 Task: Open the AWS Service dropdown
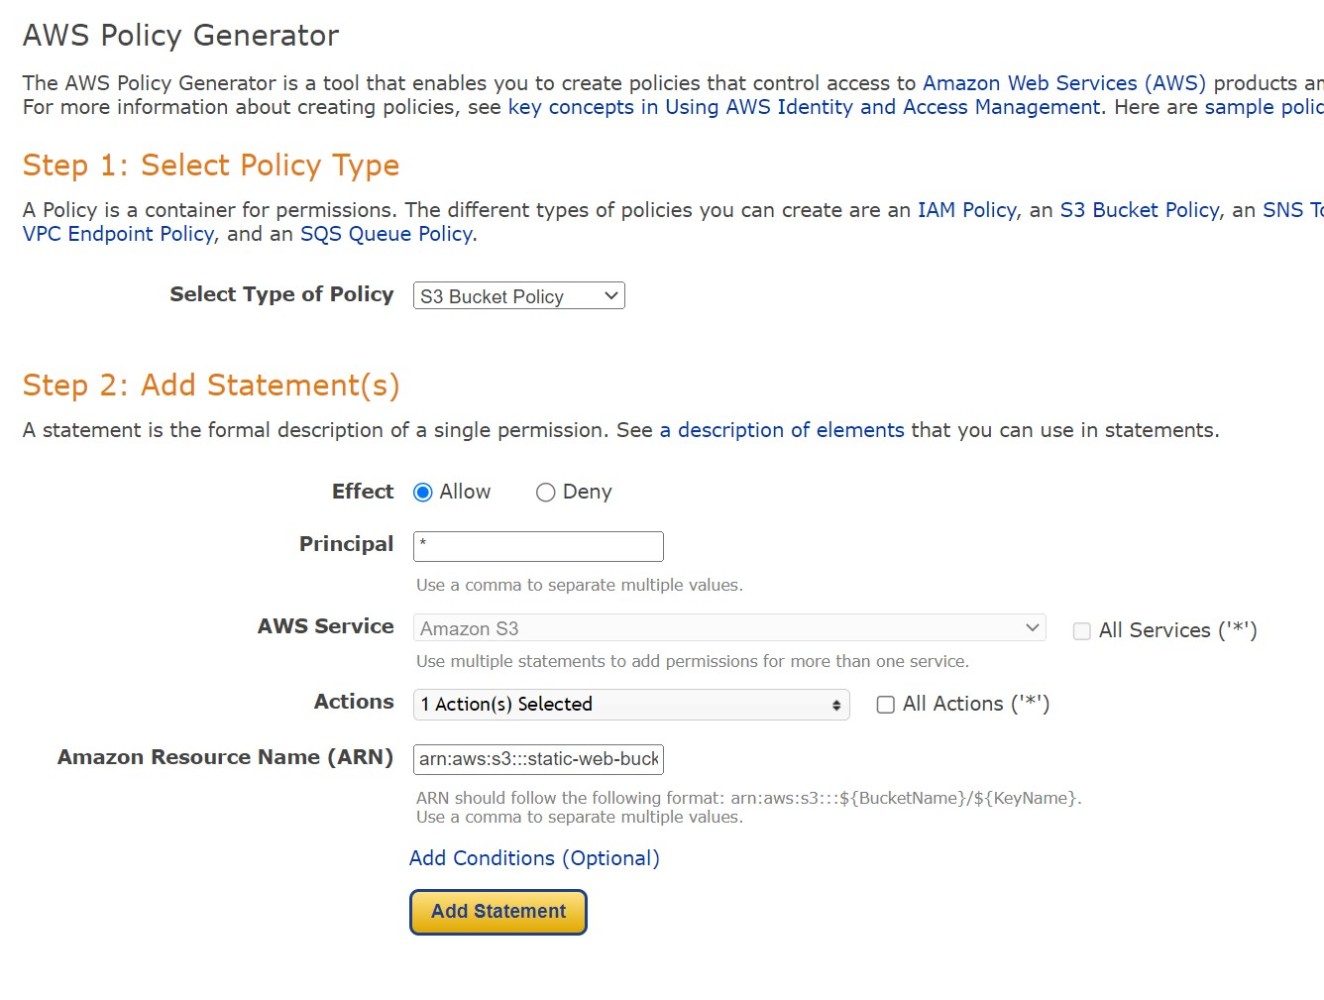point(728,628)
